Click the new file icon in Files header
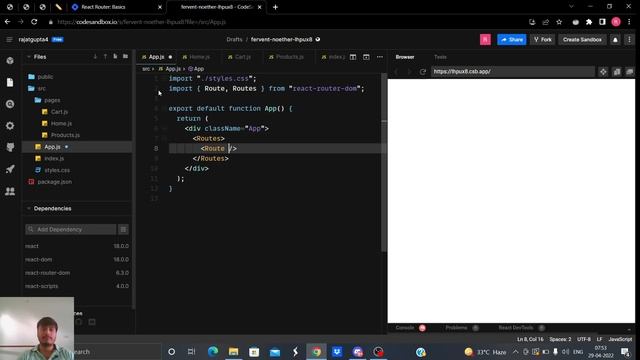 pyautogui.click(x=115, y=57)
